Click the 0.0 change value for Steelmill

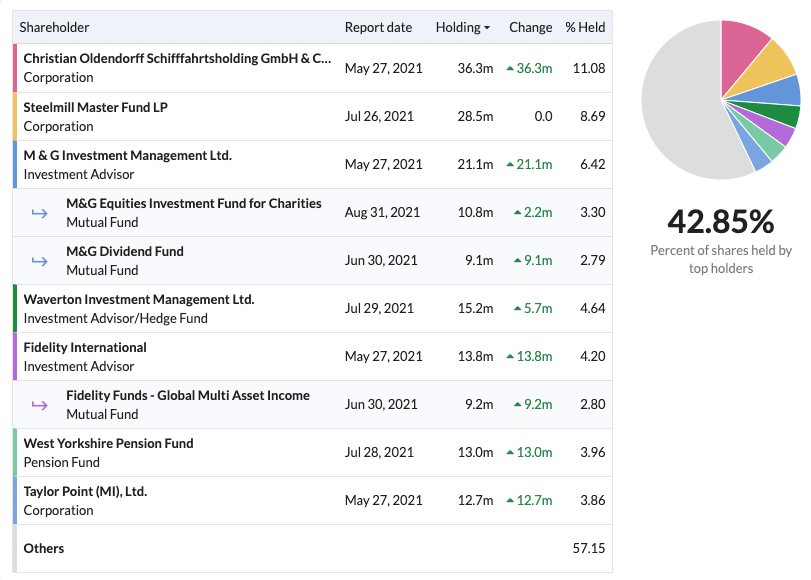pos(544,116)
